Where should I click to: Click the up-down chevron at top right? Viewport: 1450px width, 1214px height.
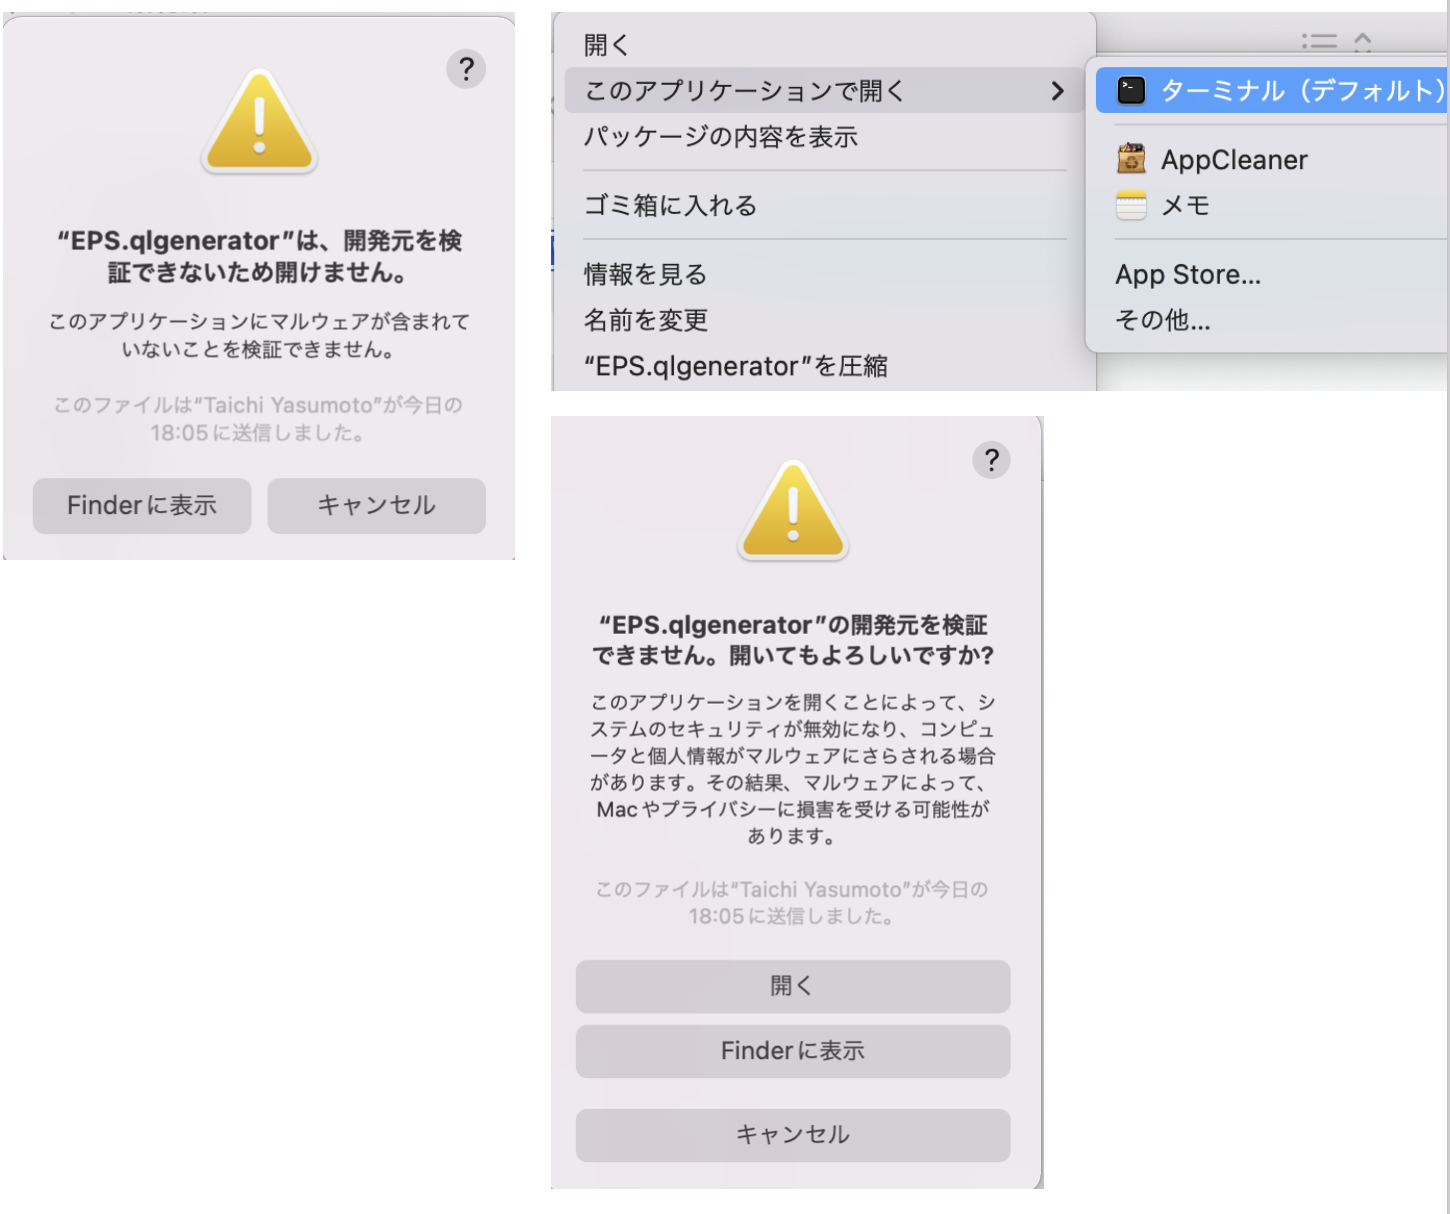click(x=1362, y=41)
